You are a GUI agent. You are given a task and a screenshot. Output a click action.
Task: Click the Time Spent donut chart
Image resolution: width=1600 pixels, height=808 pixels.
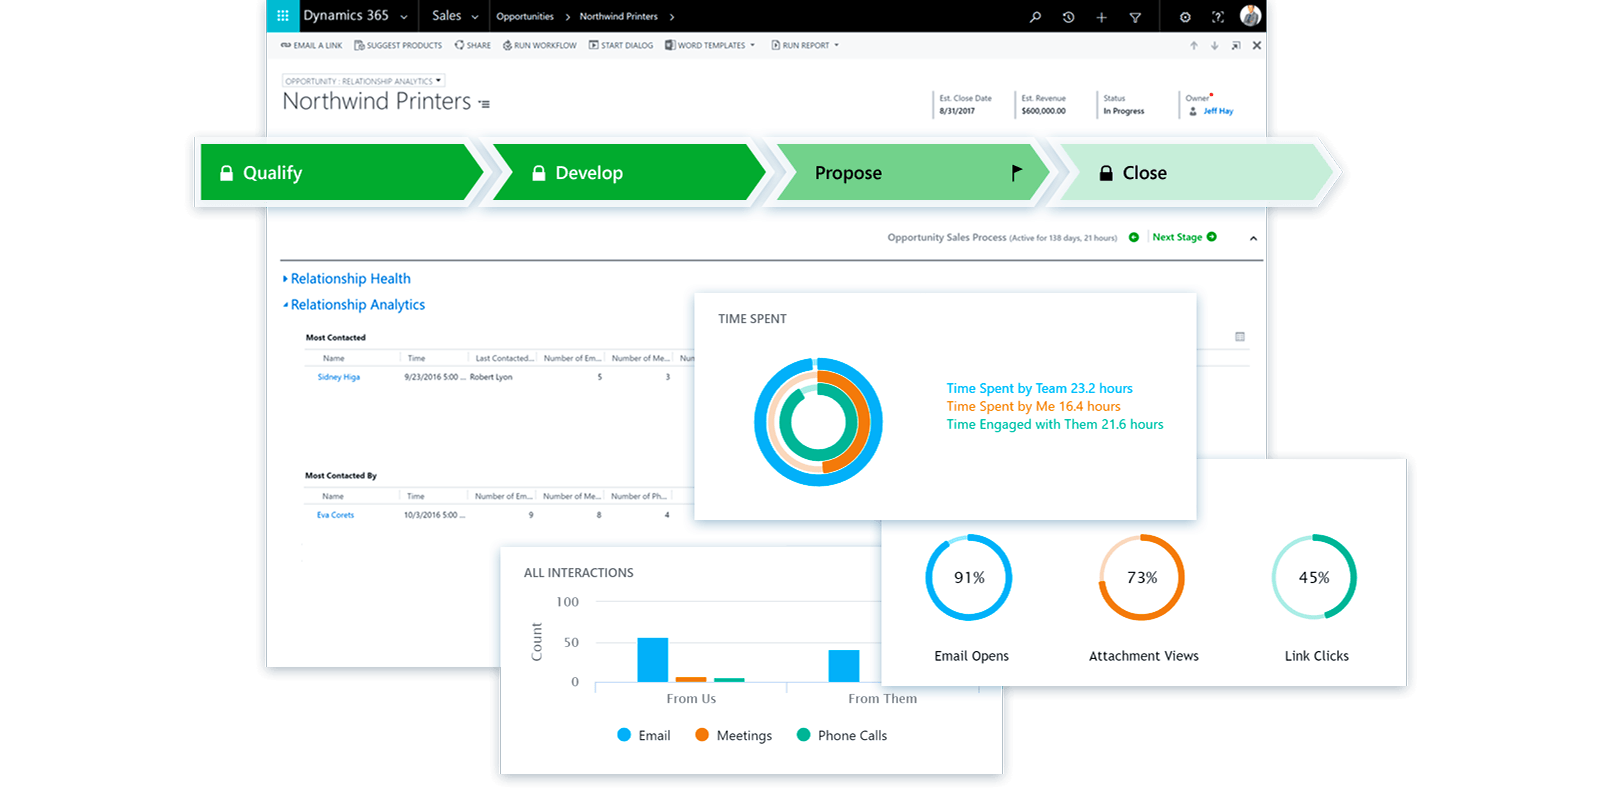[818, 422]
